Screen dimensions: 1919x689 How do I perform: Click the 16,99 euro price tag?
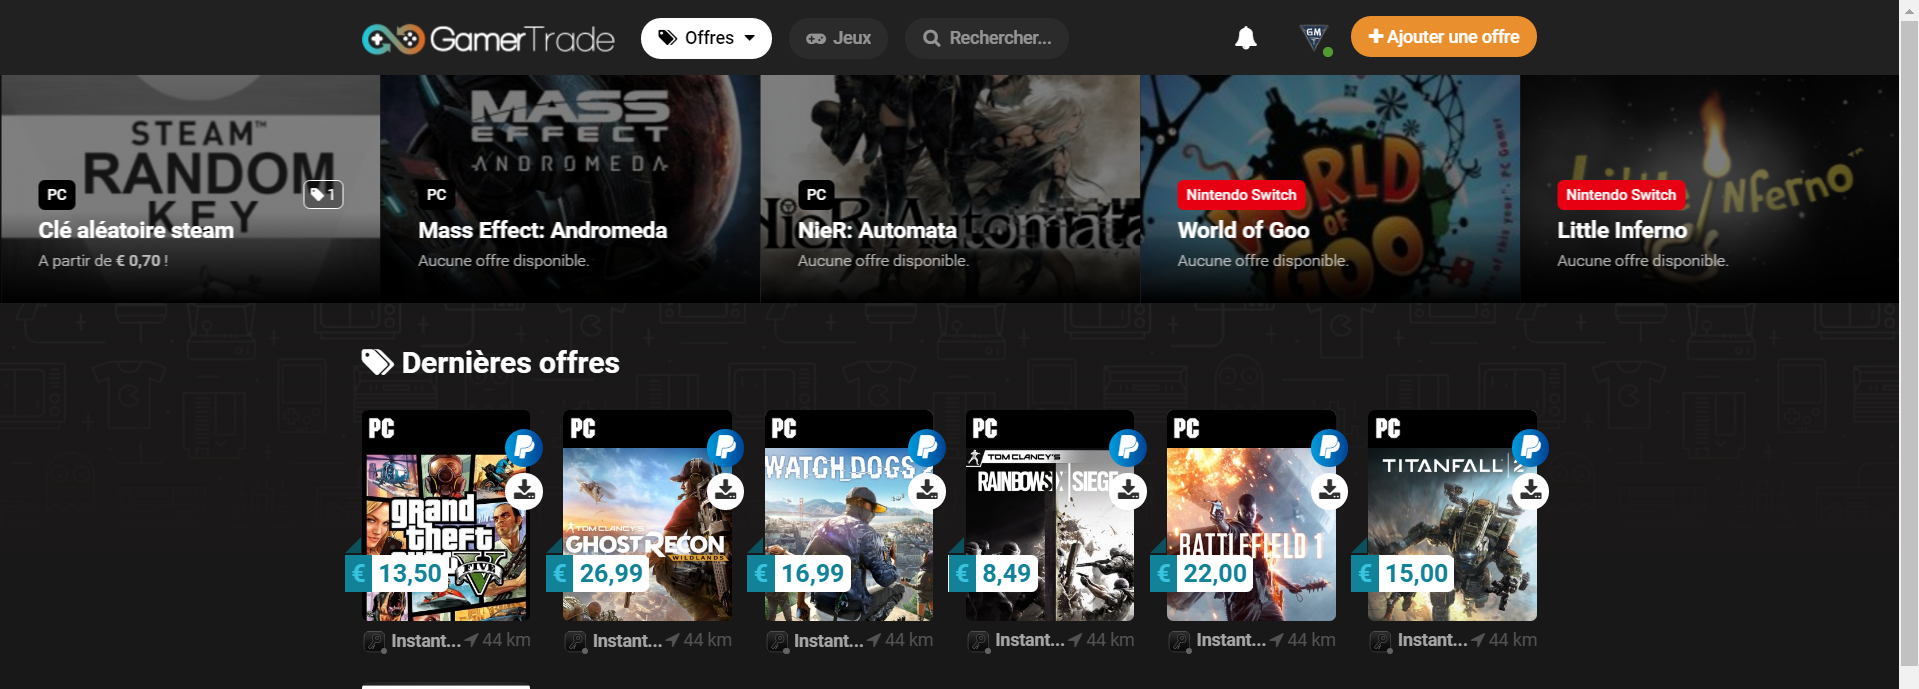coord(800,573)
